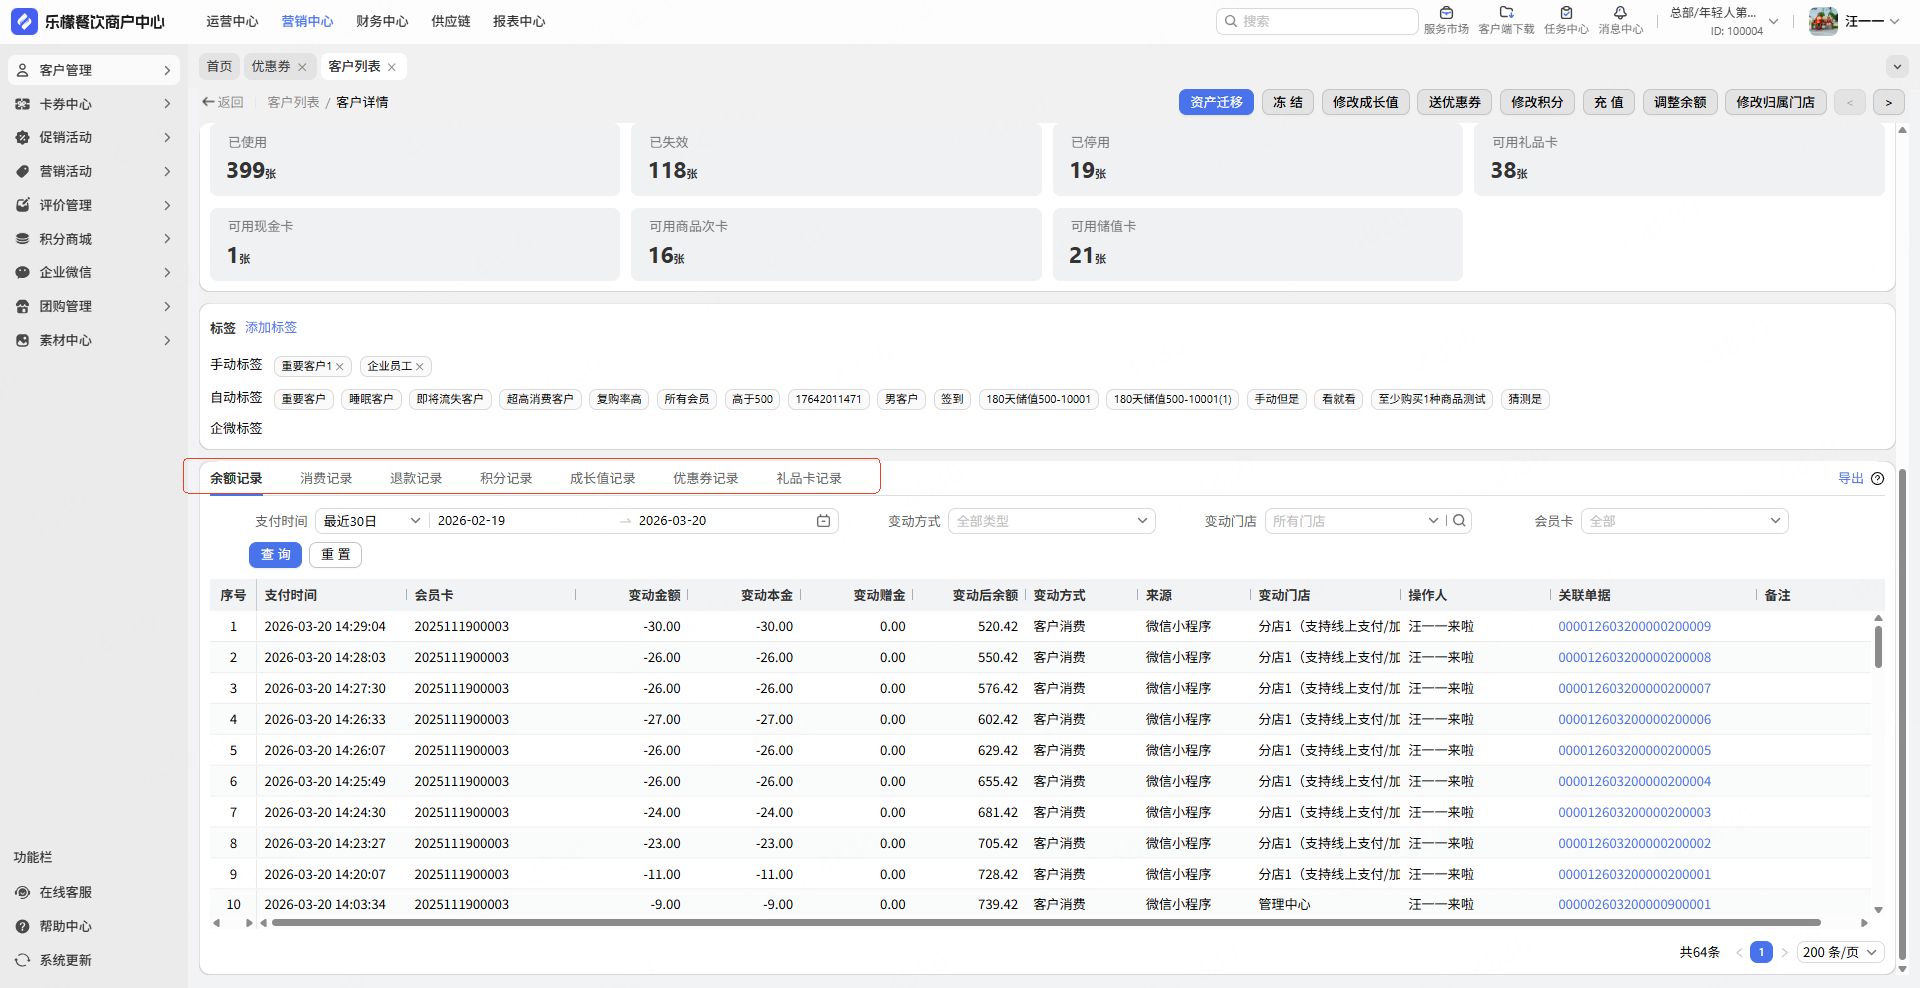Viewport: 1920px width, 988px height.
Task: Switch to the 消费记录 tab
Action: click(326, 479)
